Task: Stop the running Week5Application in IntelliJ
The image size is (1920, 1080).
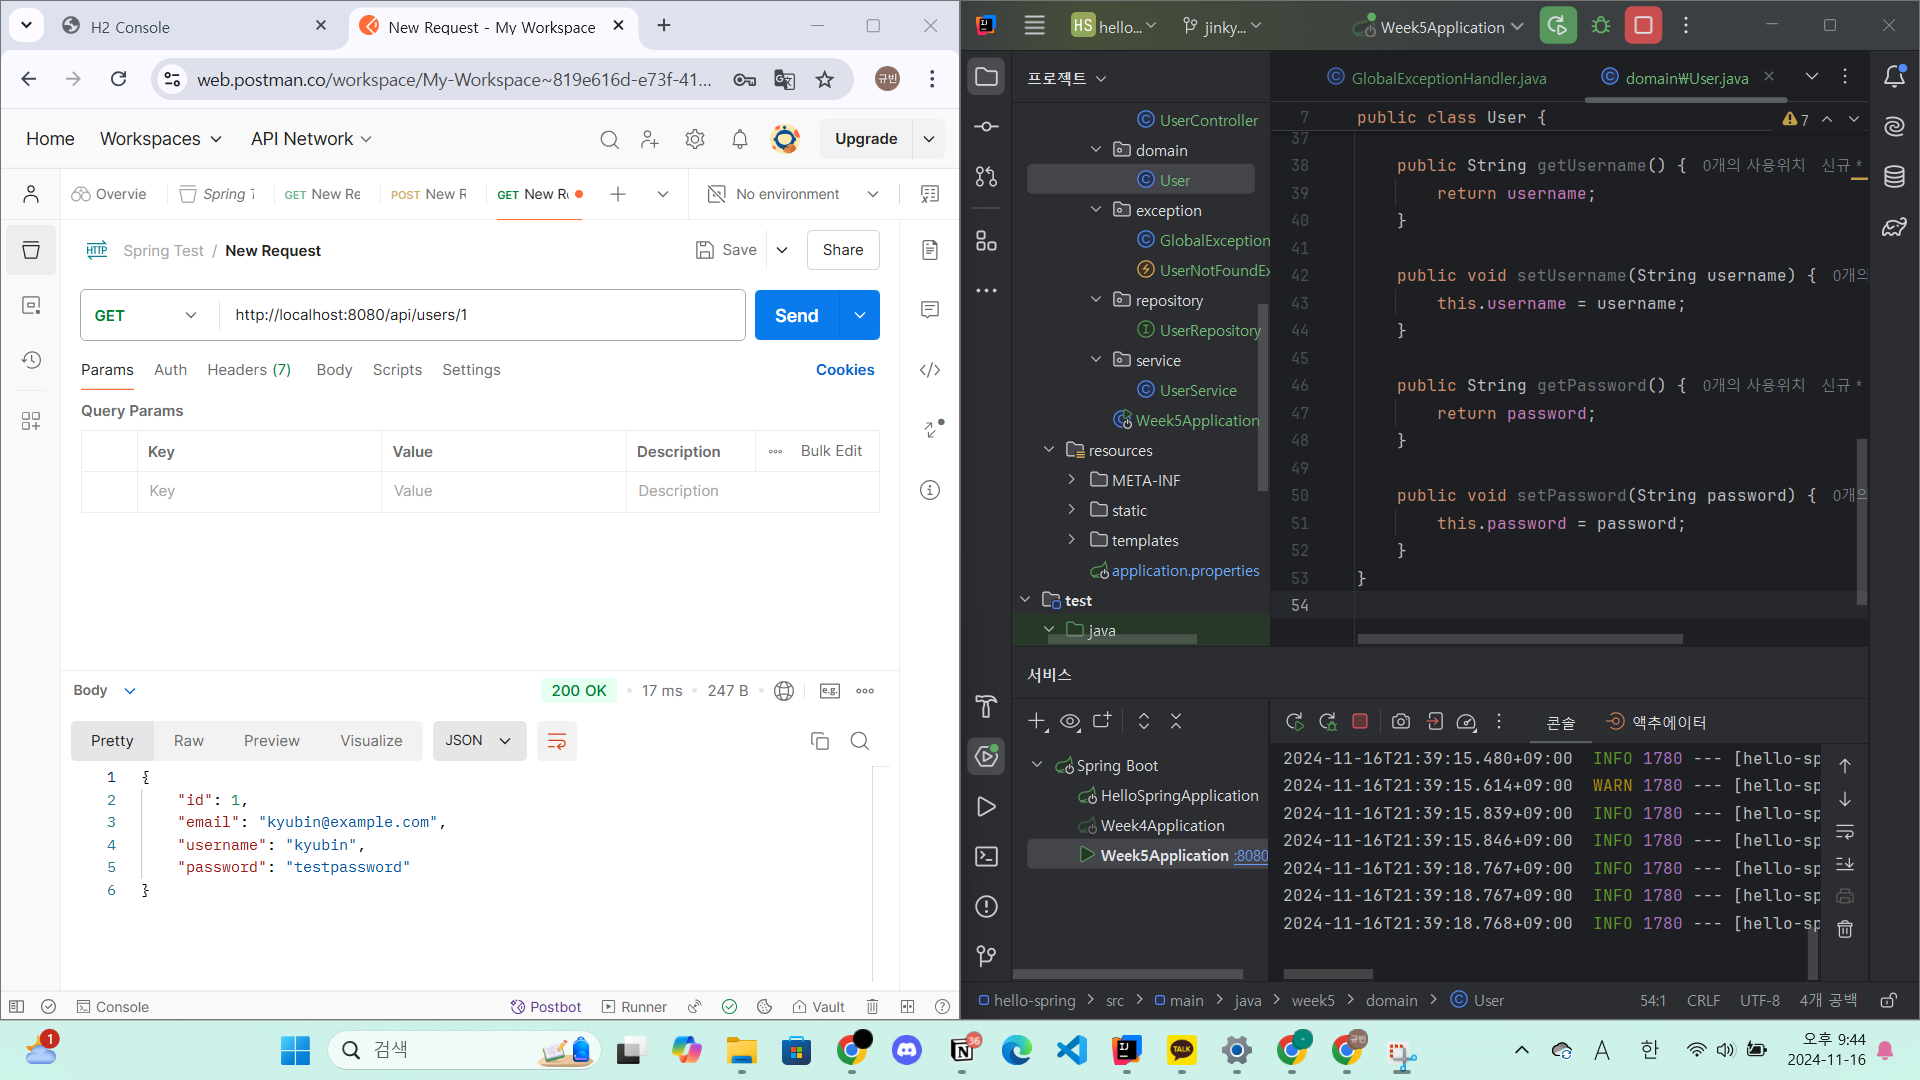Action: coord(1643,27)
